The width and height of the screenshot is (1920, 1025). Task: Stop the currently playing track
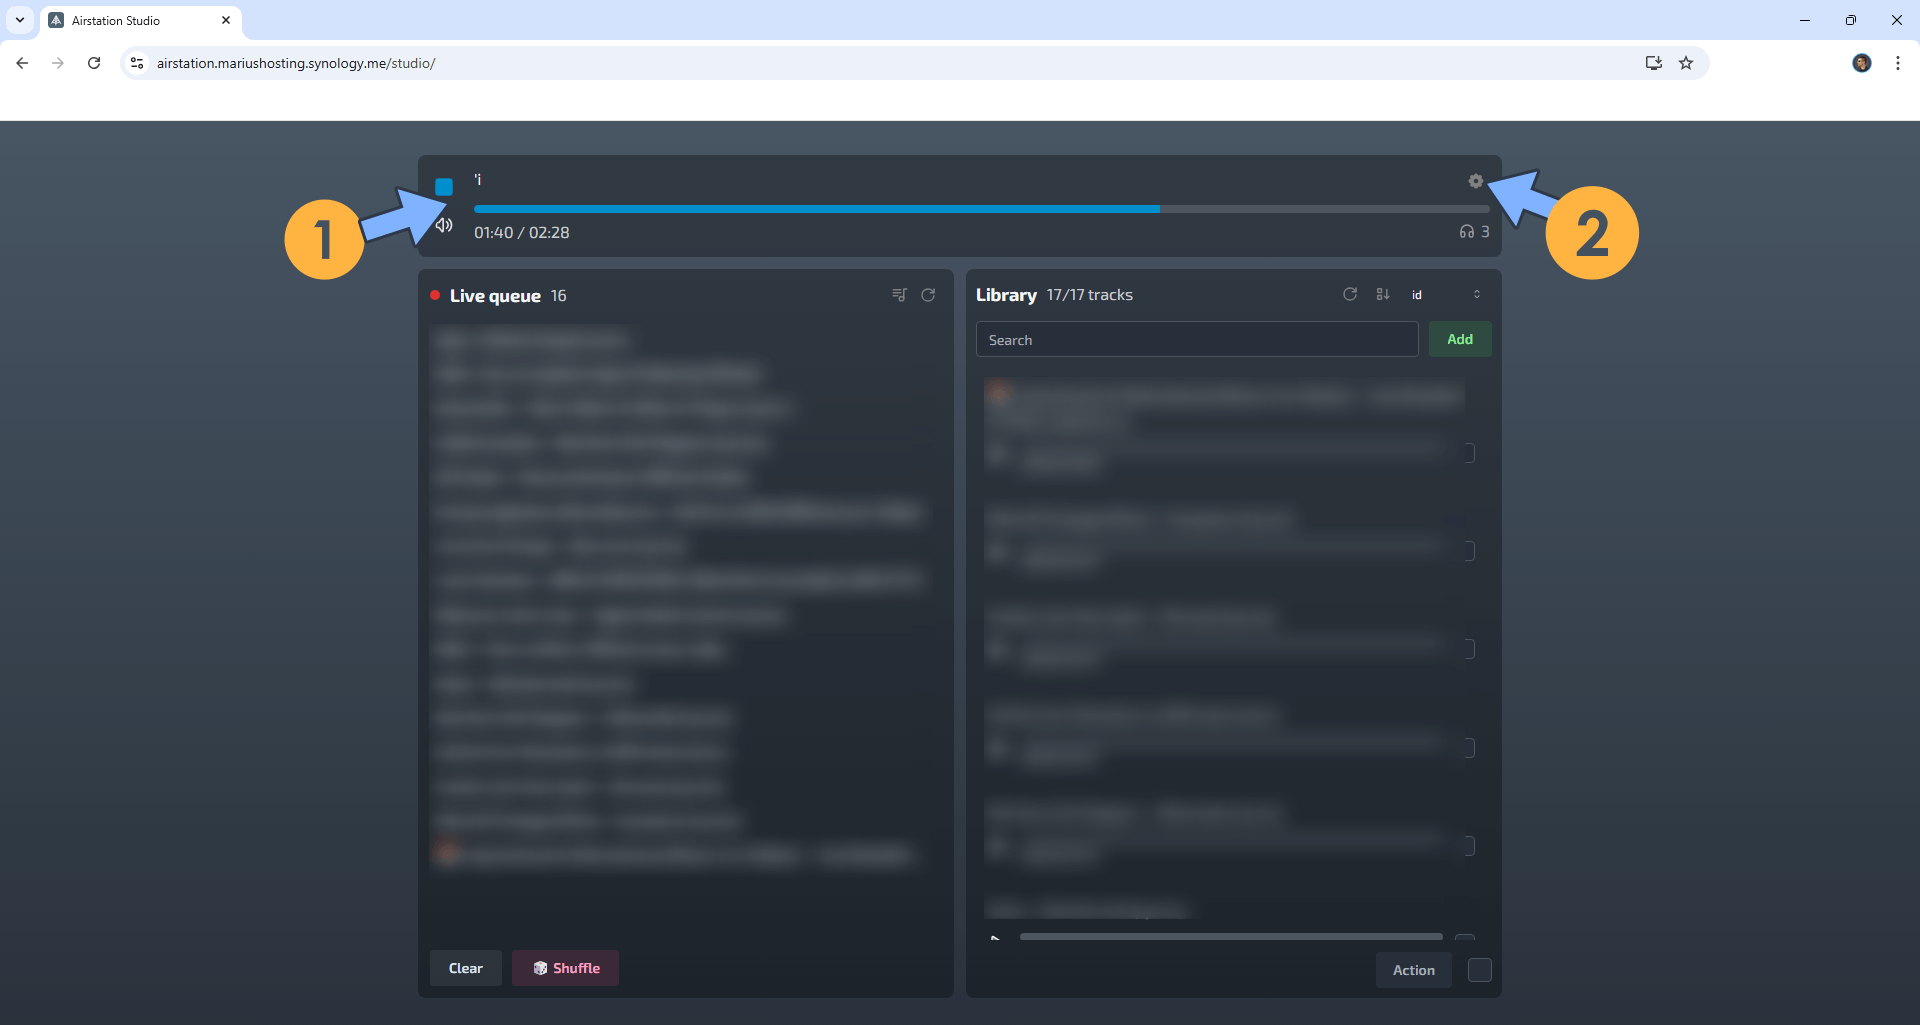click(x=444, y=186)
